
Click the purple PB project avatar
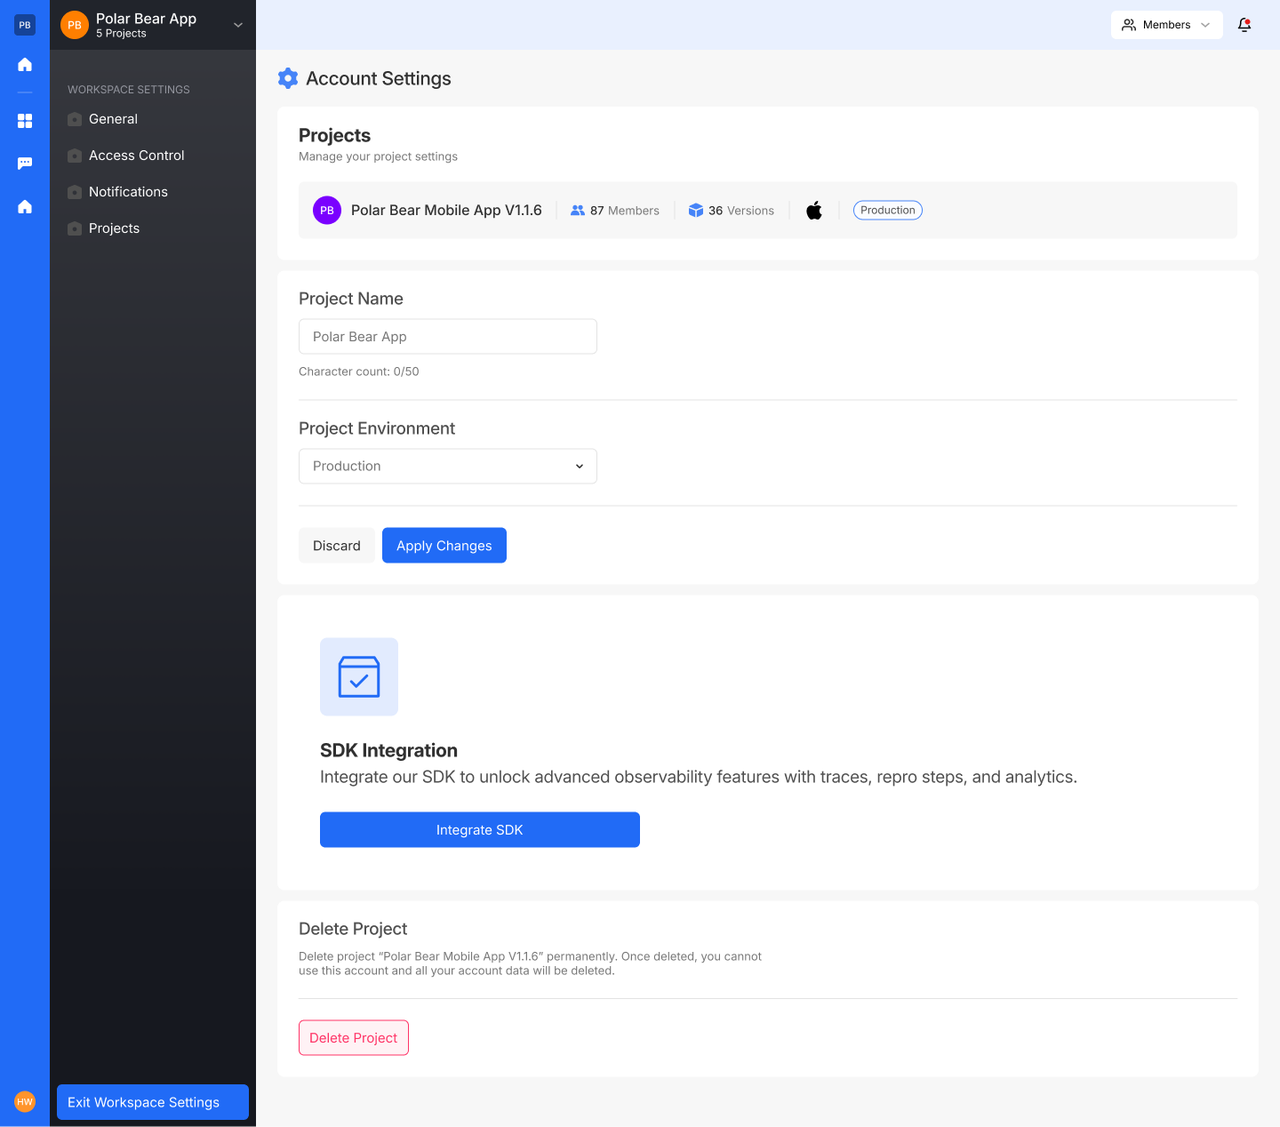pyautogui.click(x=327, y=210)
